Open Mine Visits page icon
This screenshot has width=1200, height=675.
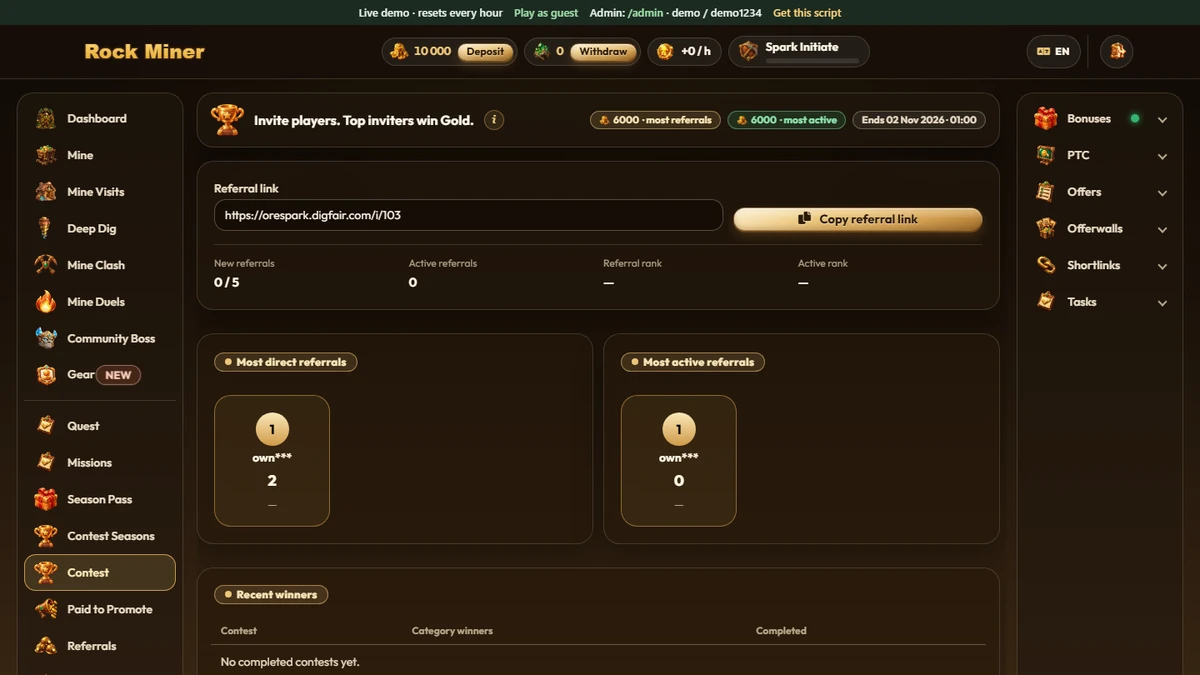46,192
